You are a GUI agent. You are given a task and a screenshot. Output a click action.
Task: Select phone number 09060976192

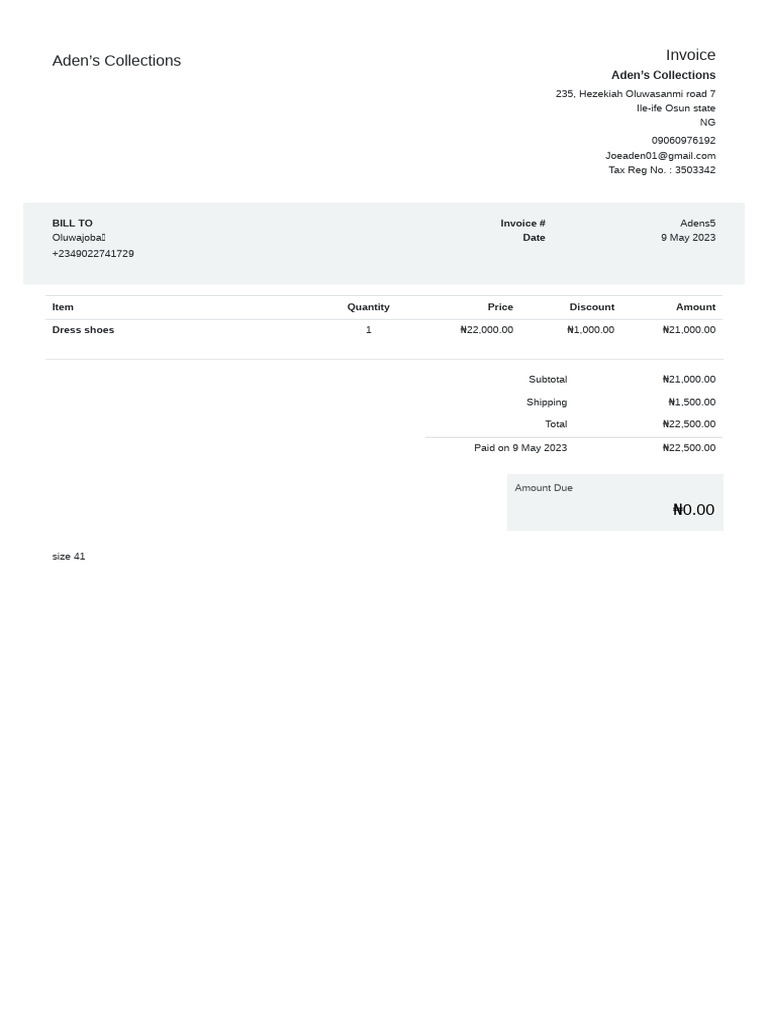coord(683,140)
